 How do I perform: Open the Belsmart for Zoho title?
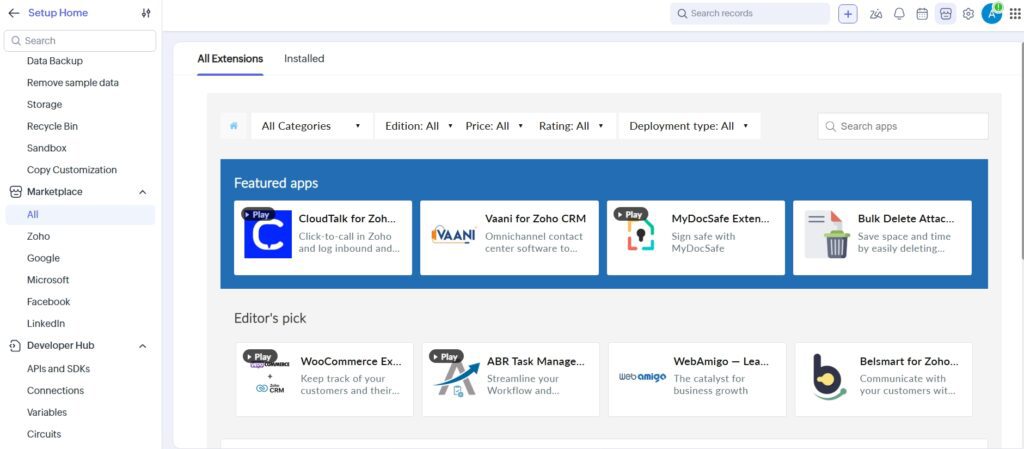pos(909,361)
